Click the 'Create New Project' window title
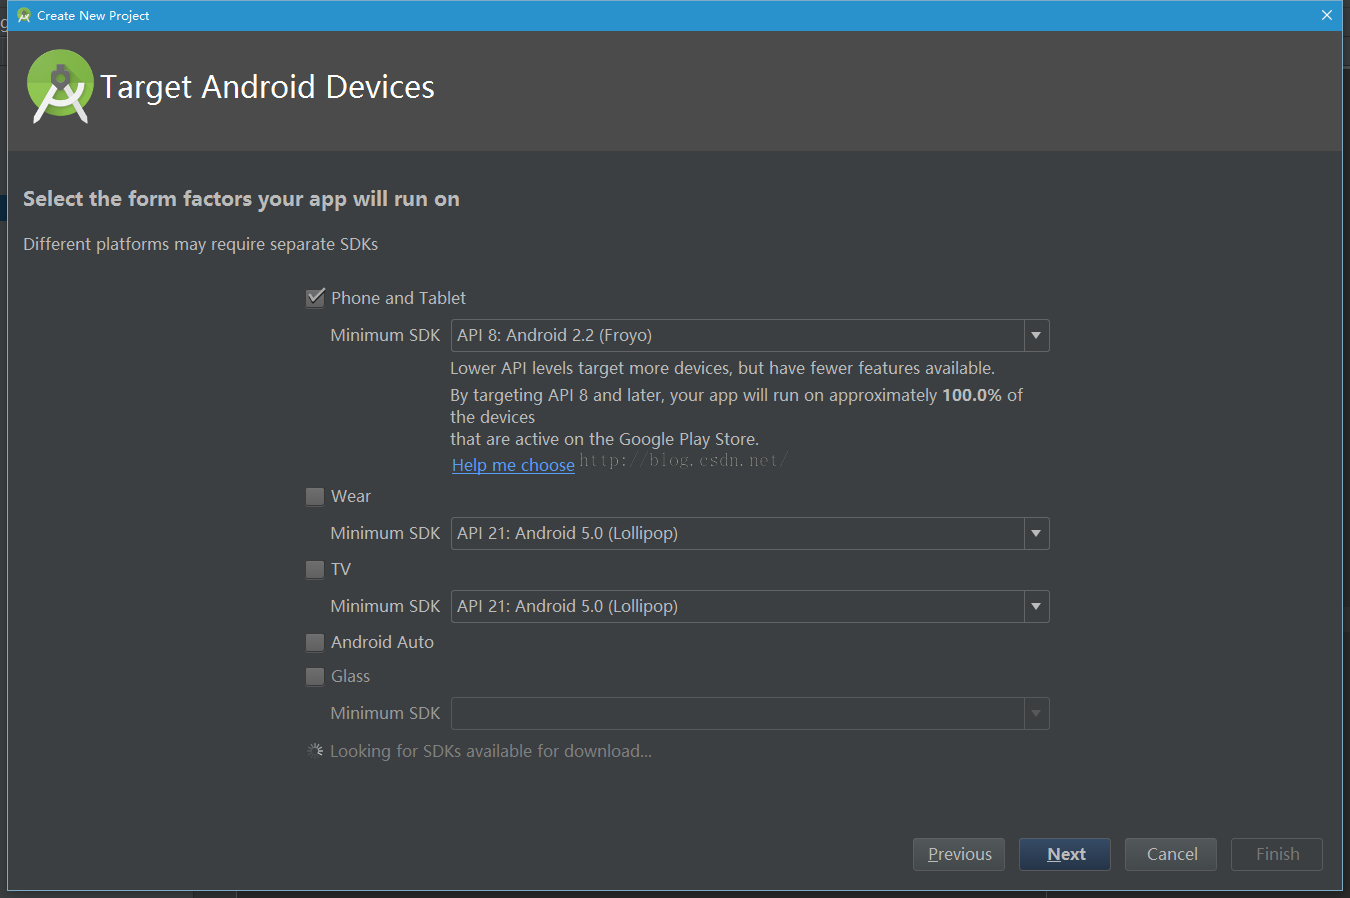1350x898 pixels. point(93,15)
